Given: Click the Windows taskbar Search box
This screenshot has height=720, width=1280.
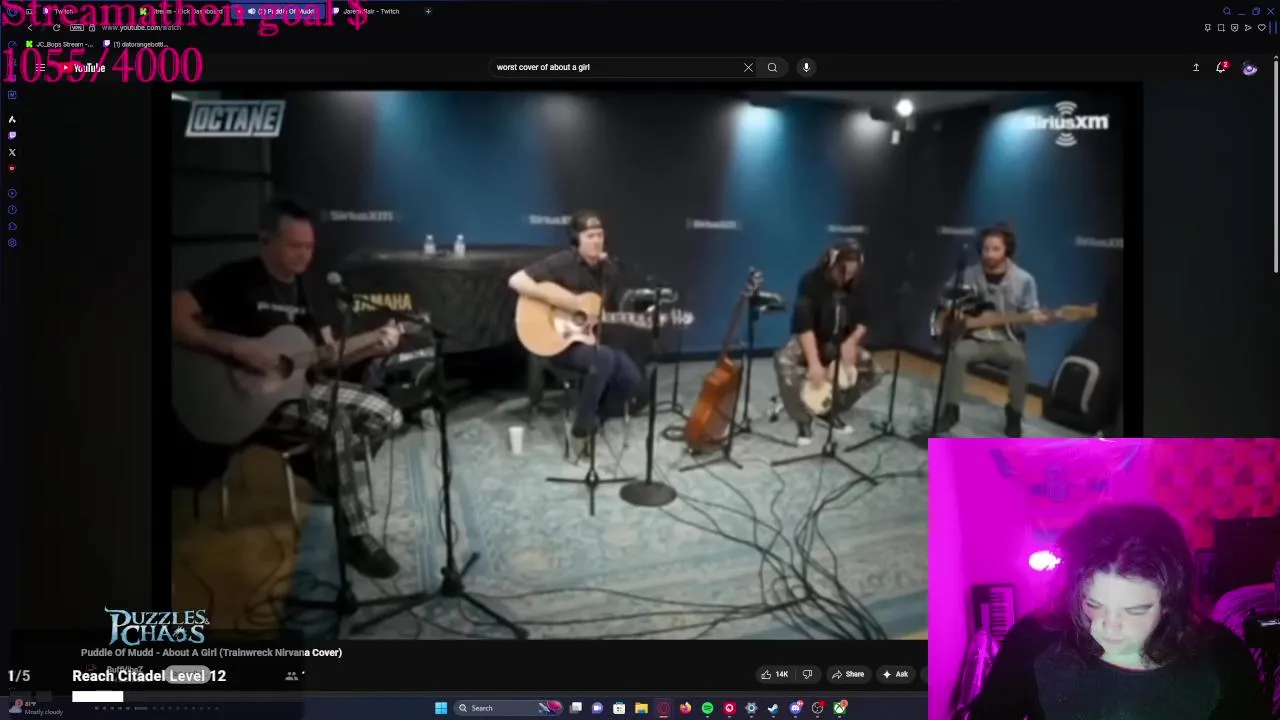Looking at the screenshot, I should coord(508,708).
